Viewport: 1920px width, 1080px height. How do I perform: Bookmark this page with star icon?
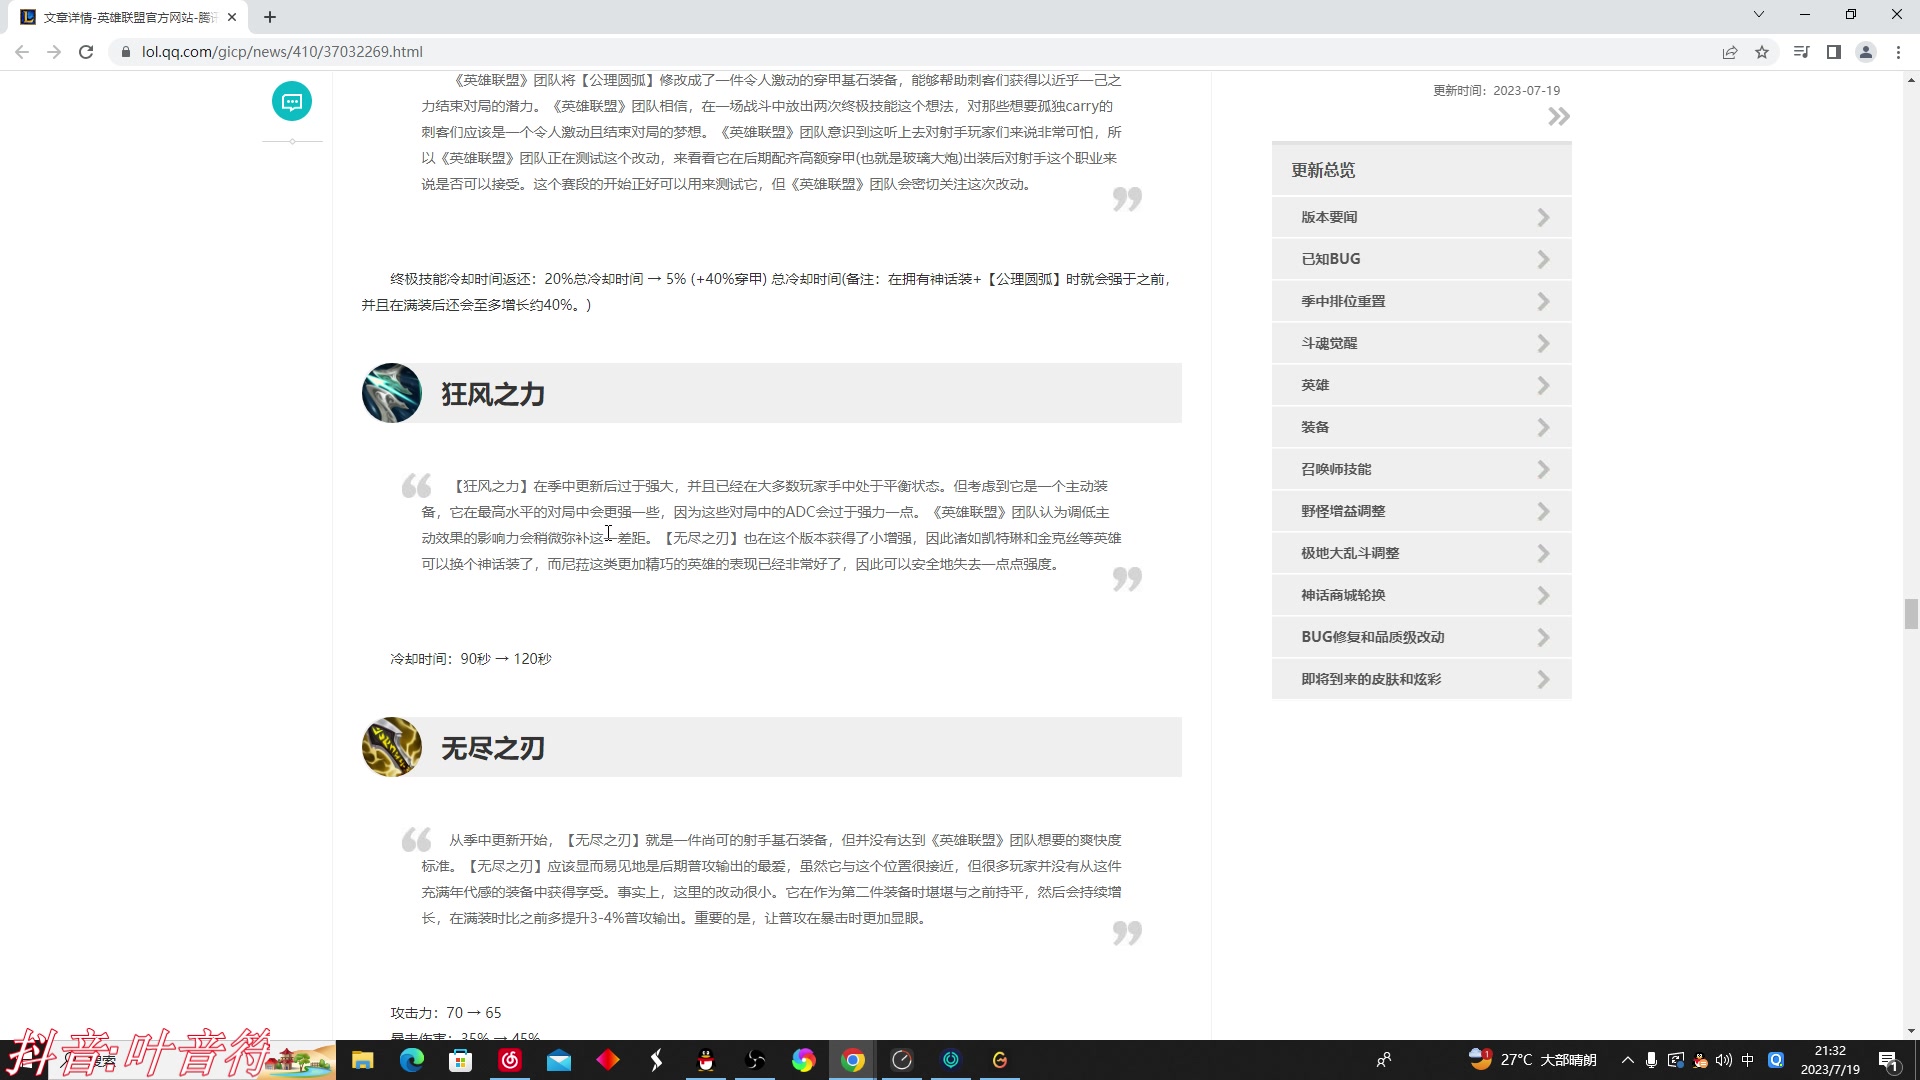[1762, 52]
